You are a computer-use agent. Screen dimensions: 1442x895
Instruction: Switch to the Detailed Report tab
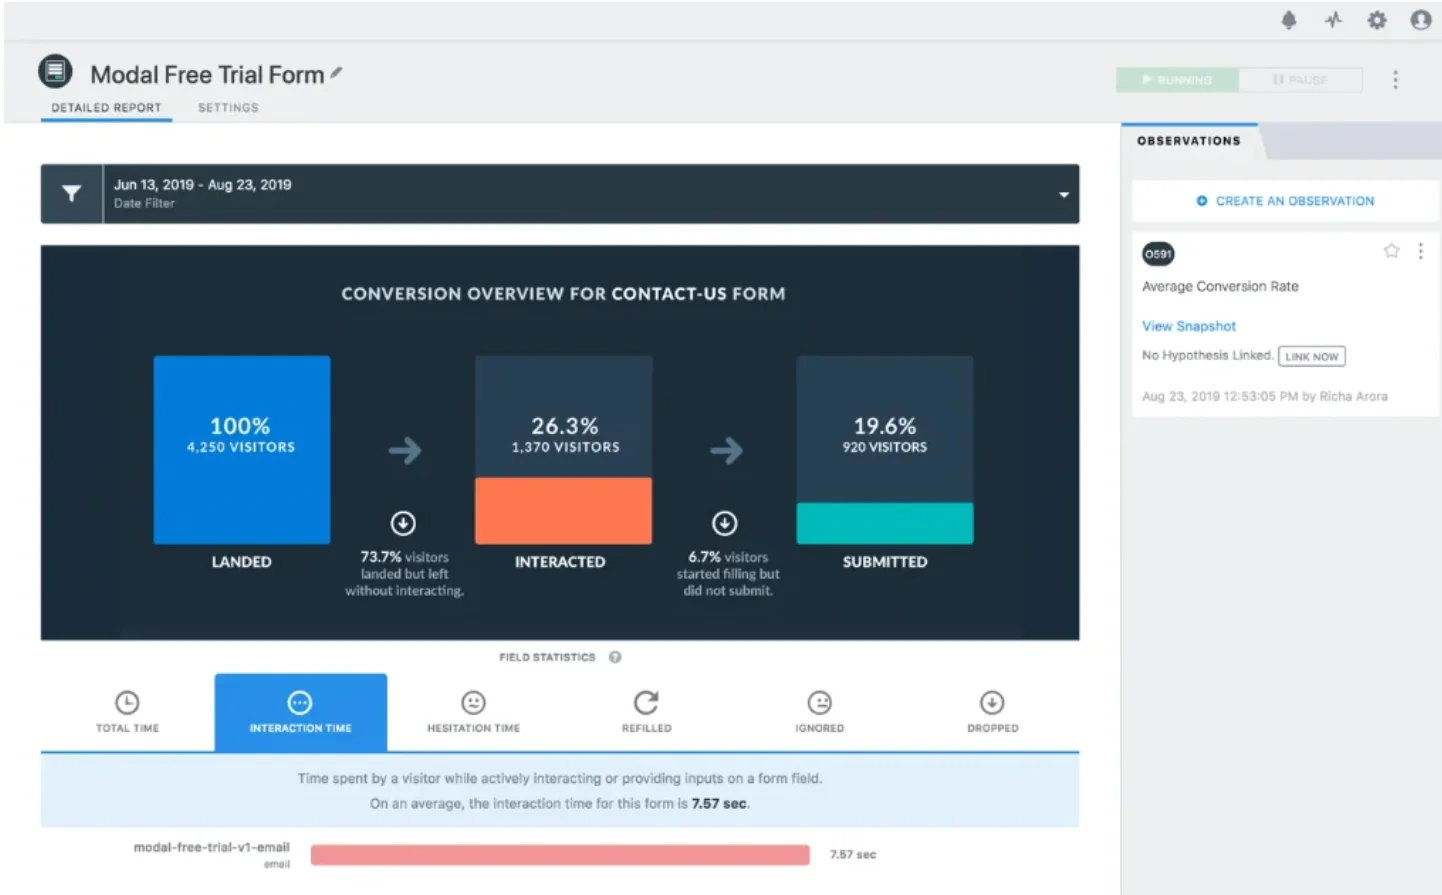tap(106, 108)
